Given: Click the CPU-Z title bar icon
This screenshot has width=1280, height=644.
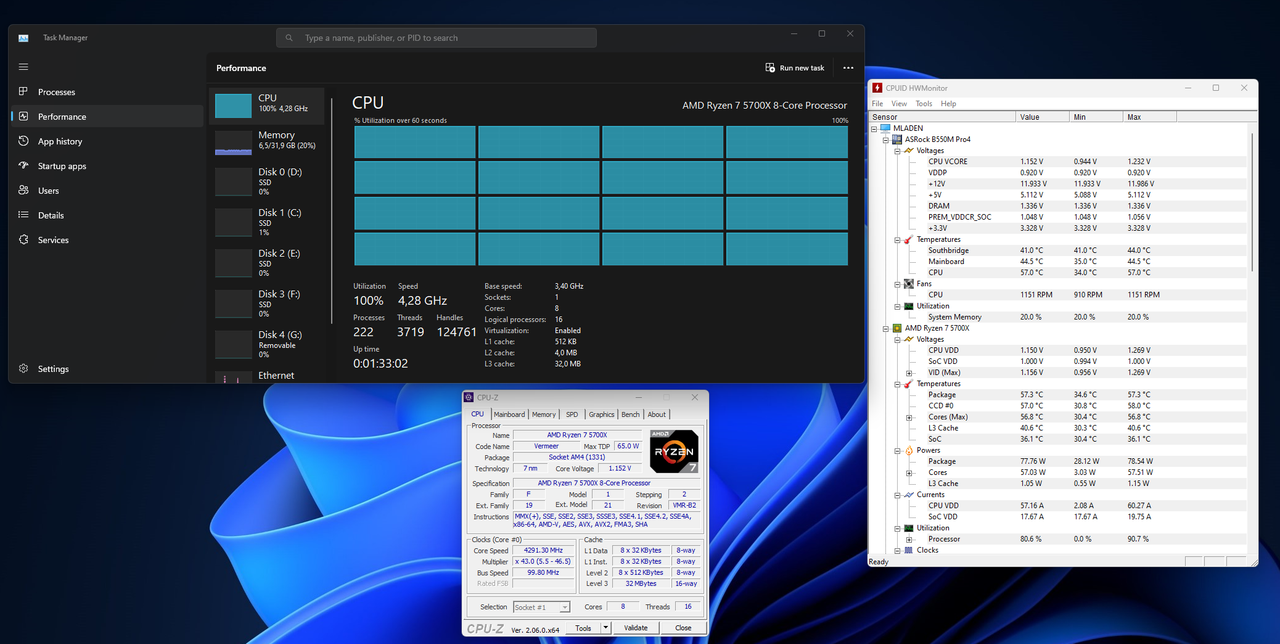Looking at the screenshot, I should tap(469, 398).
